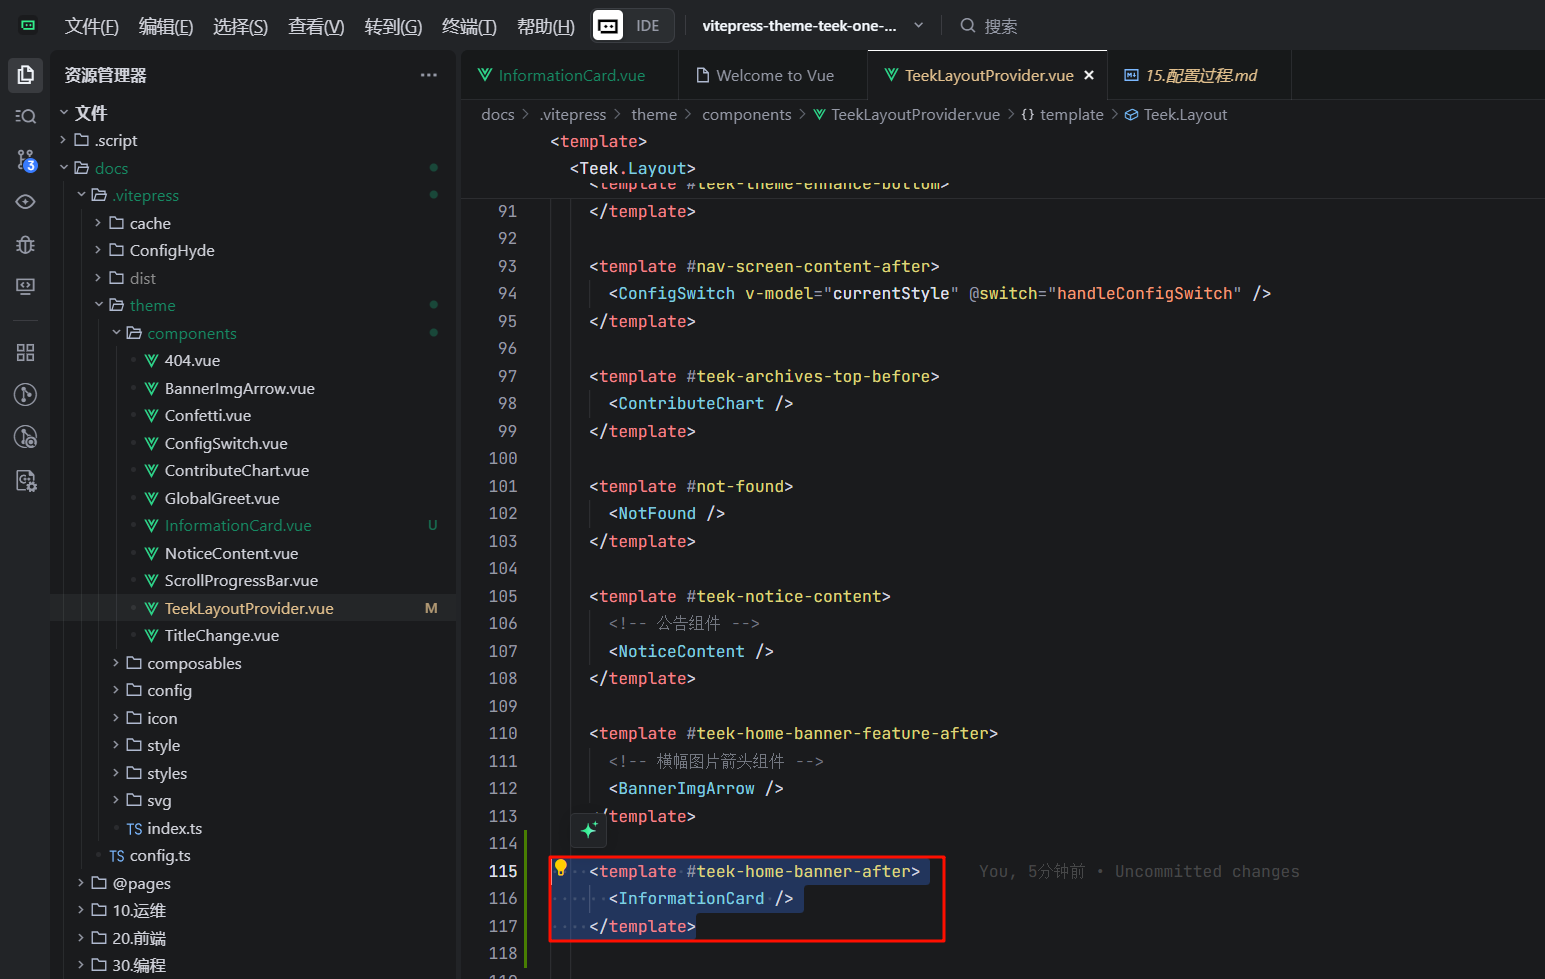Click the template breadcrumb segment
Viewport: 1545px width, 979px height.
pyautogui.click(x=1062, y=115)
